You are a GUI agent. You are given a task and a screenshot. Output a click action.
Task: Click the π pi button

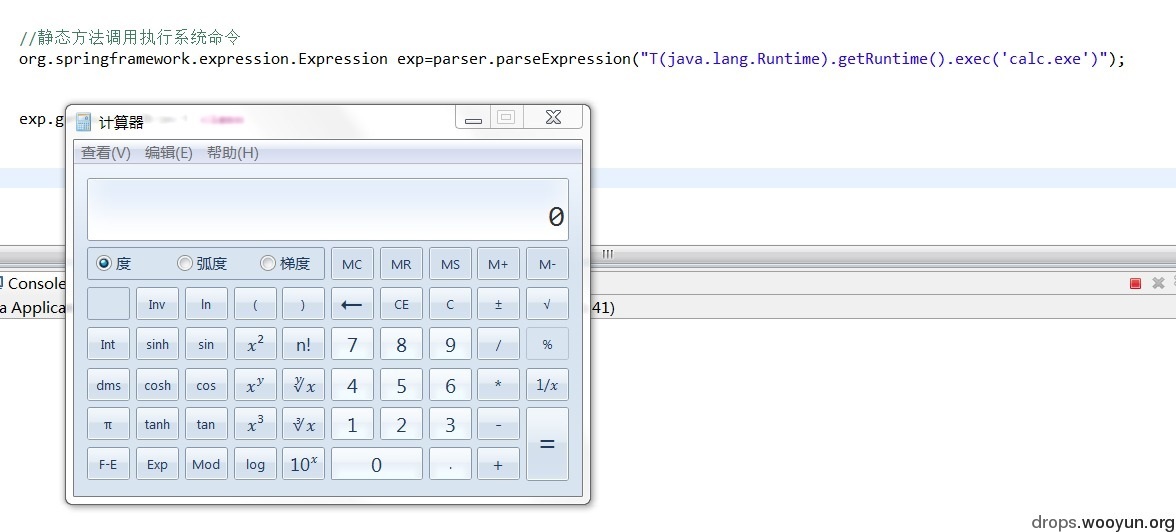pyautogui.click(x=108, y=424)
